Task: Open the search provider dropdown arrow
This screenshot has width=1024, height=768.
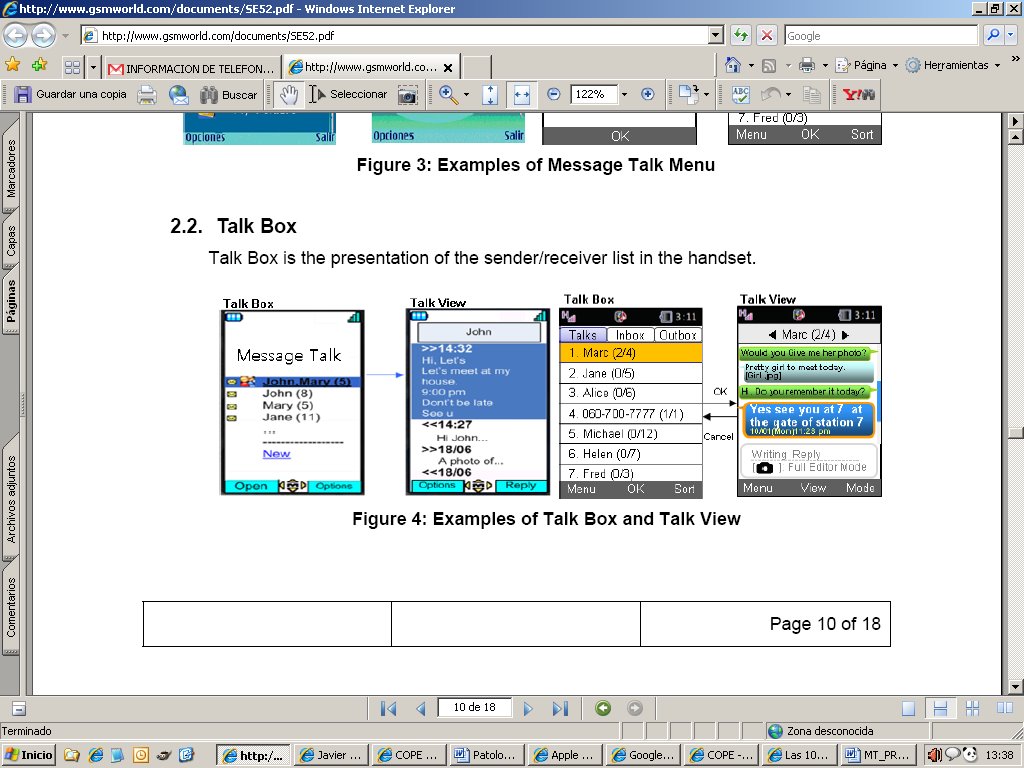Action: [x=1011, y=35]
